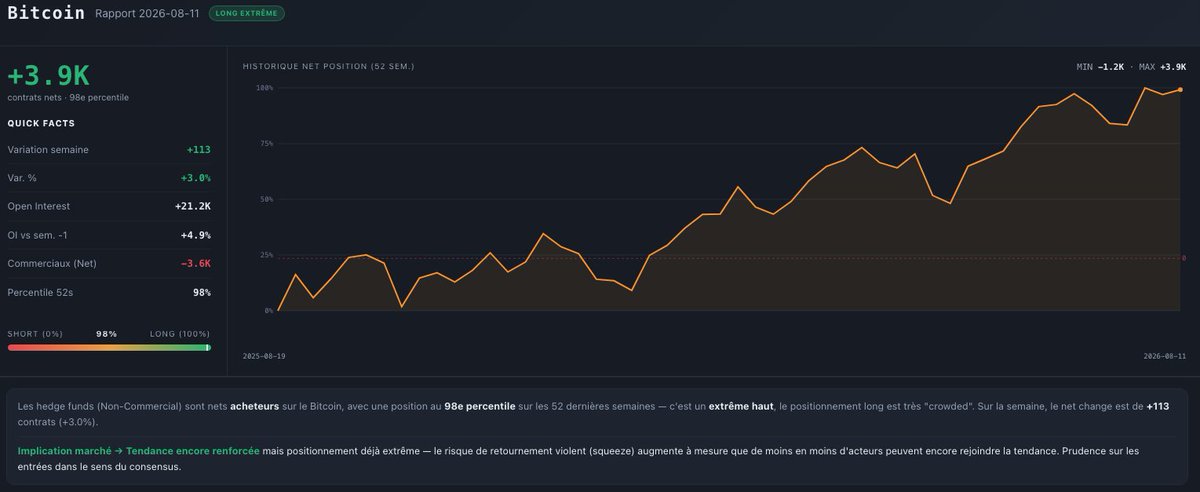Screen dimensions: 1200x492
Task: Click the +4.9% OI change value
Action: tap(196, 235)
